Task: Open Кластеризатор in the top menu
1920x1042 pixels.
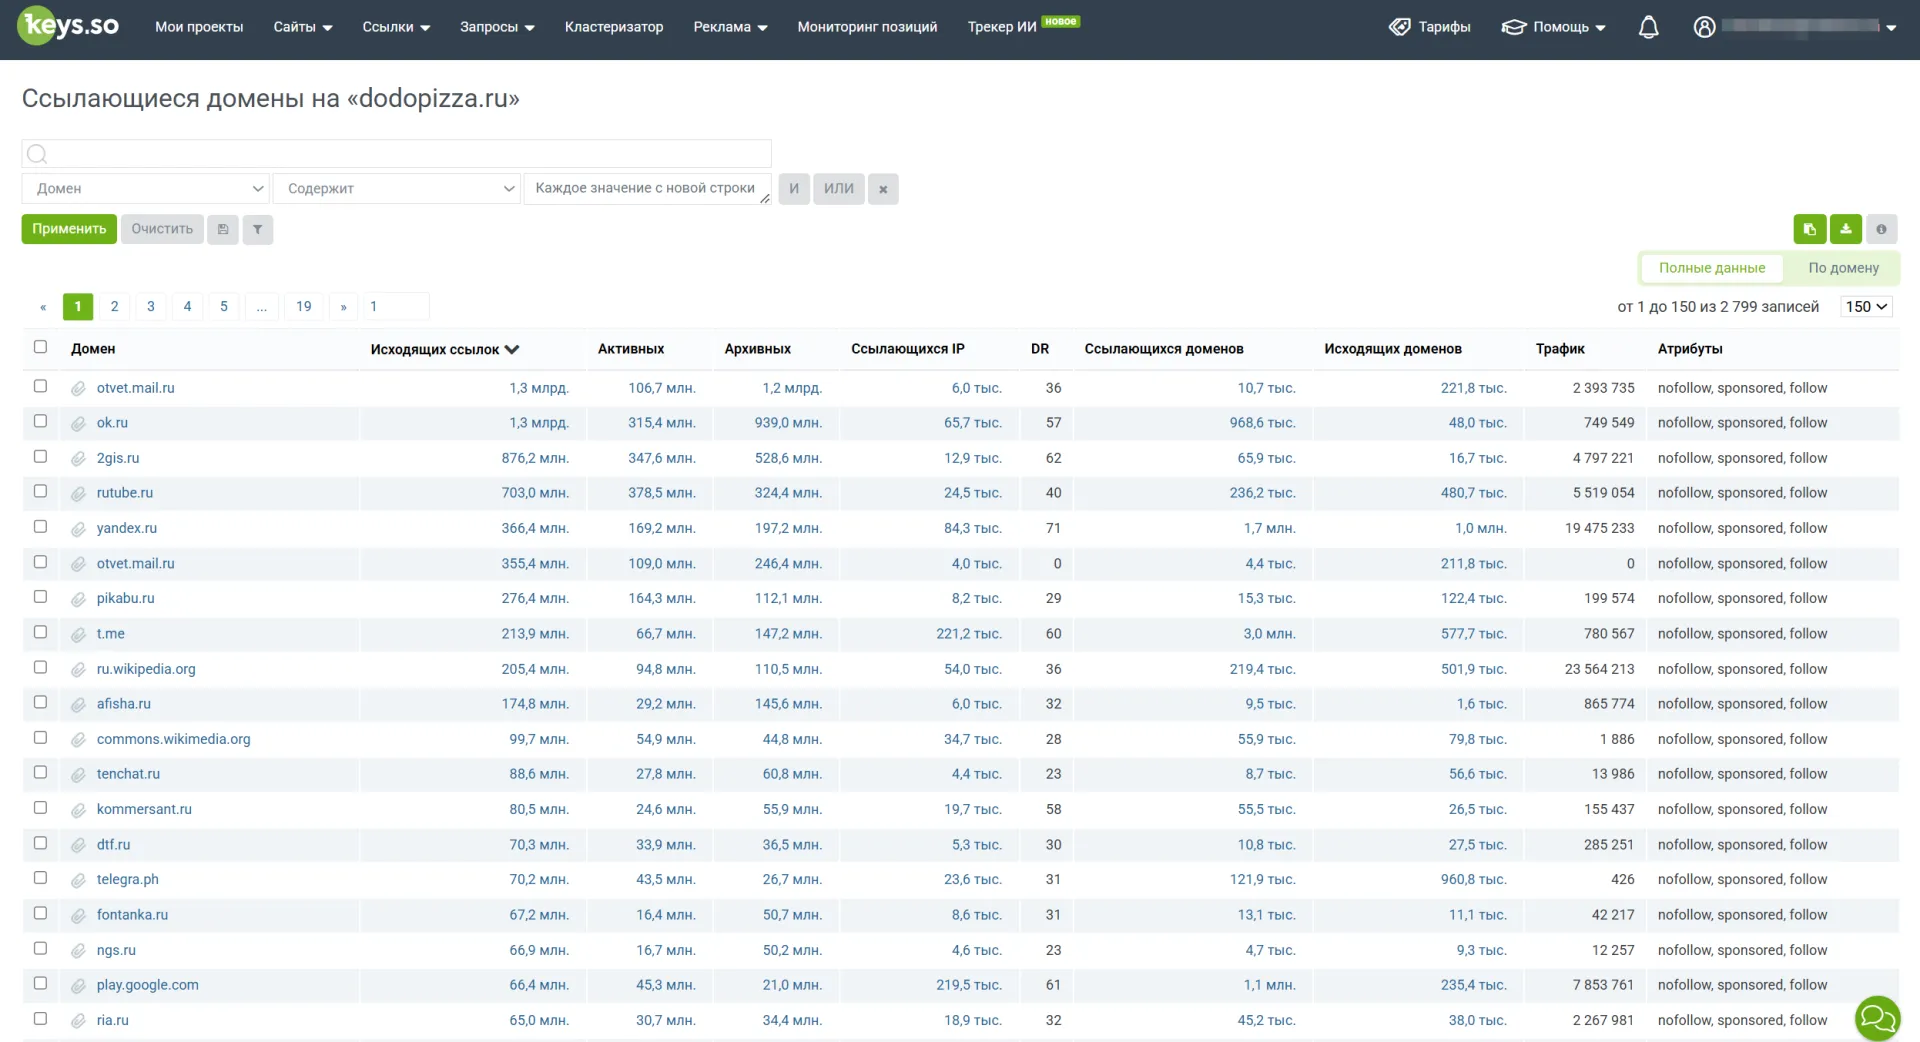Action: click(614, 27)
